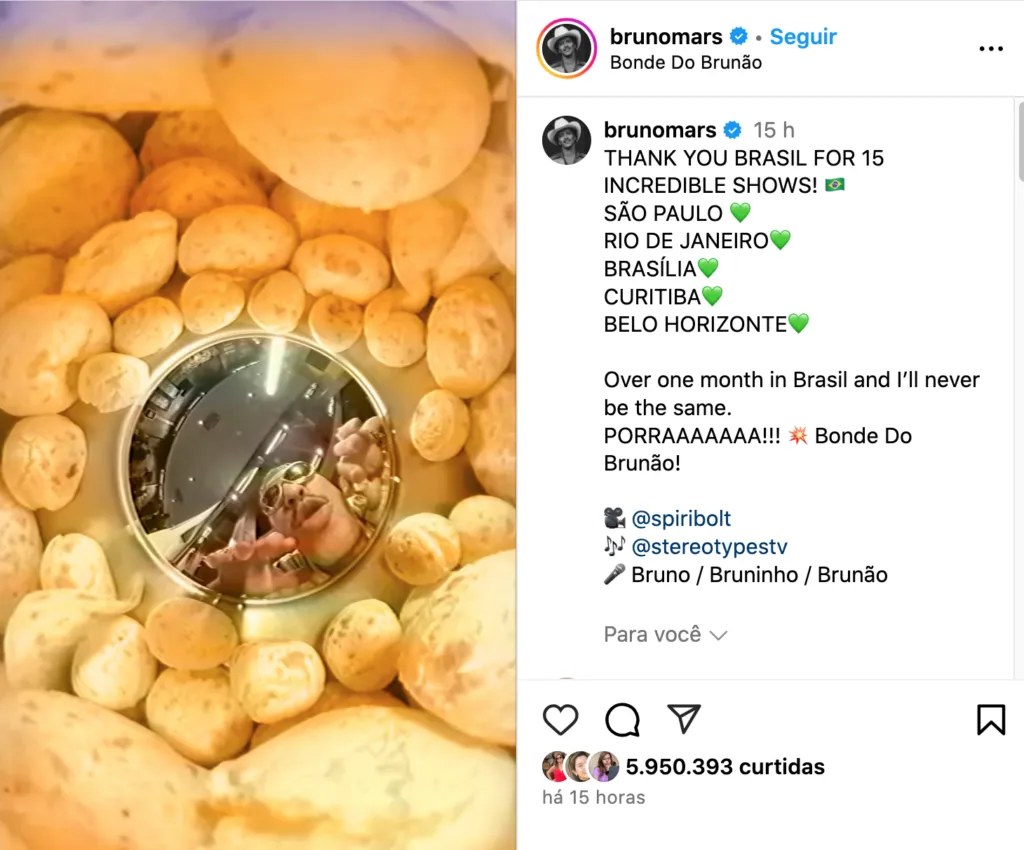Click the verified badge beside the header username

coord(739,37)
